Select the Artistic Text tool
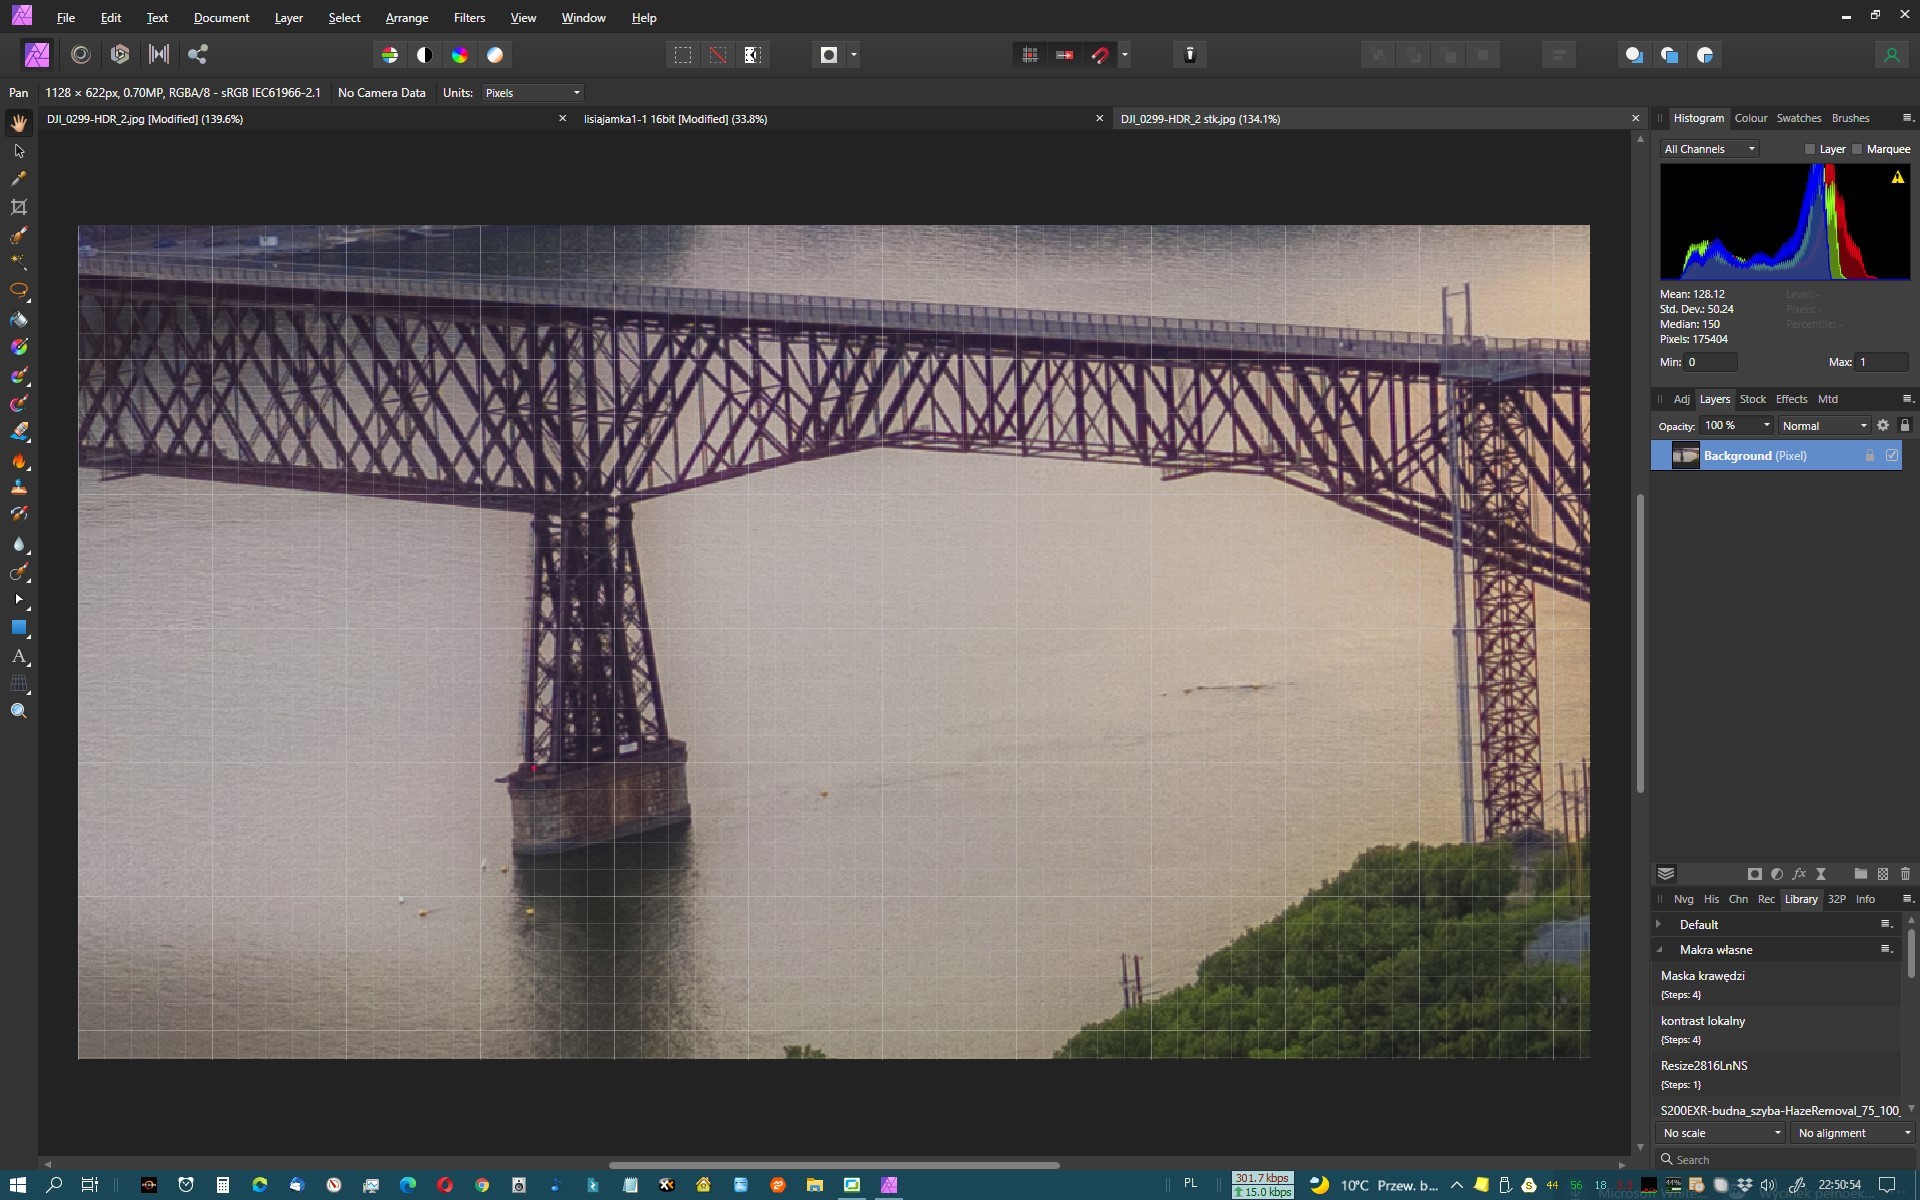Image resolution: width=1920 pixels, height=1200 pixels. 19,657
